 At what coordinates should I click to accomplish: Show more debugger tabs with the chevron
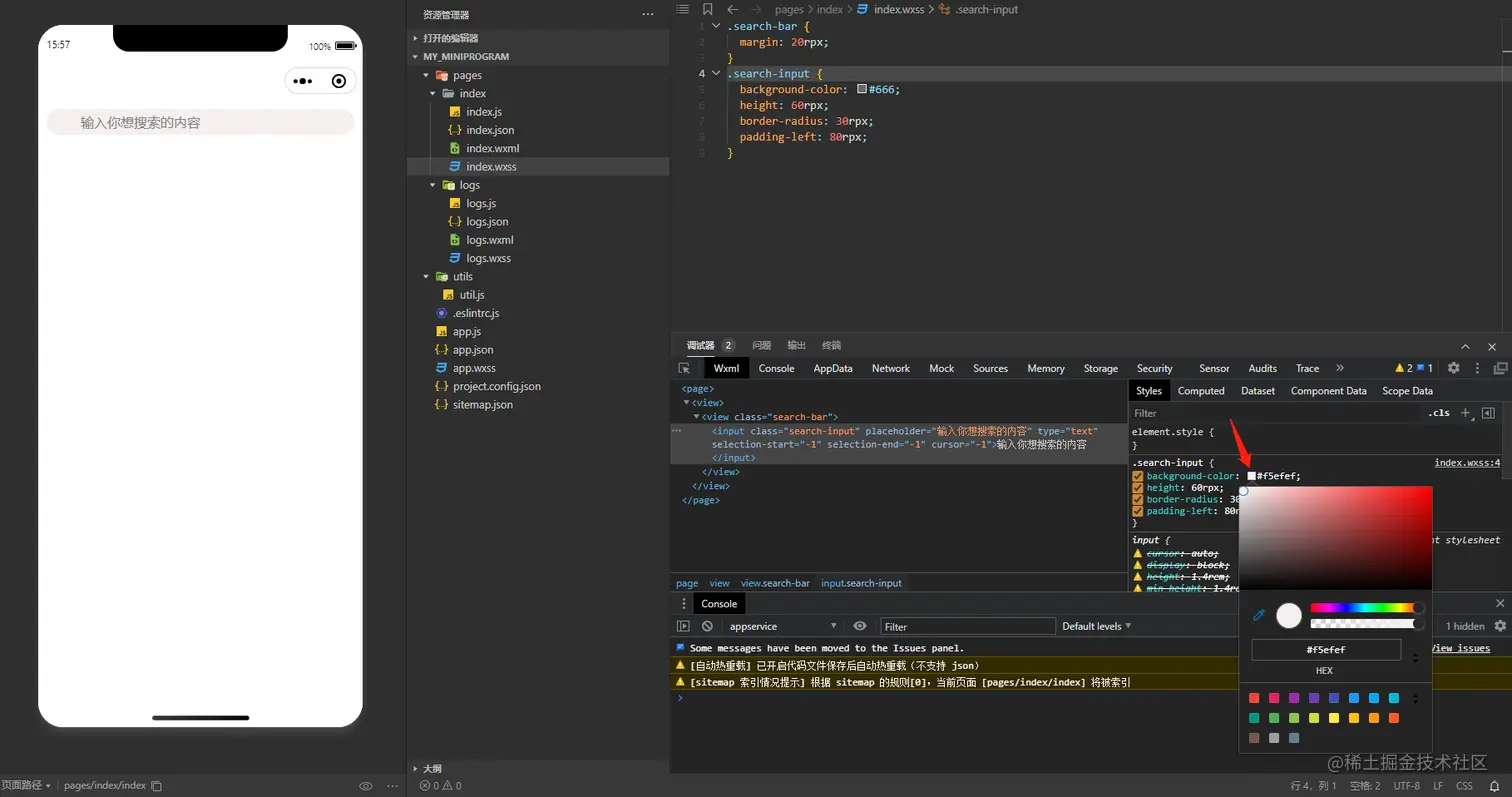(x=1340, y=368)
